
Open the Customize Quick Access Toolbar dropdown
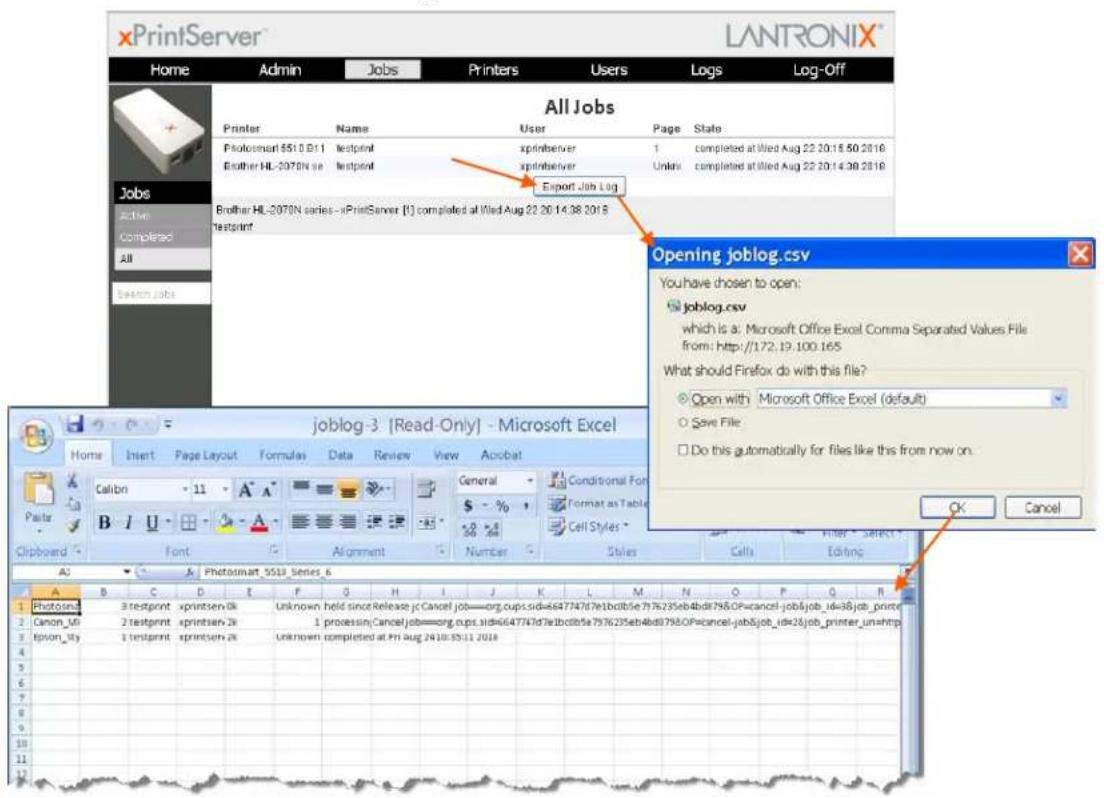168,425
